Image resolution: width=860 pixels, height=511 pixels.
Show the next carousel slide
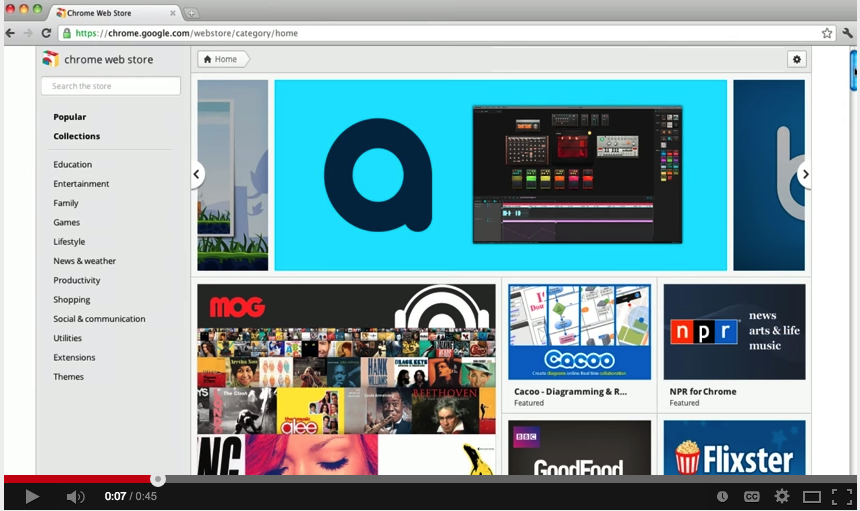(x=805, y=174)
